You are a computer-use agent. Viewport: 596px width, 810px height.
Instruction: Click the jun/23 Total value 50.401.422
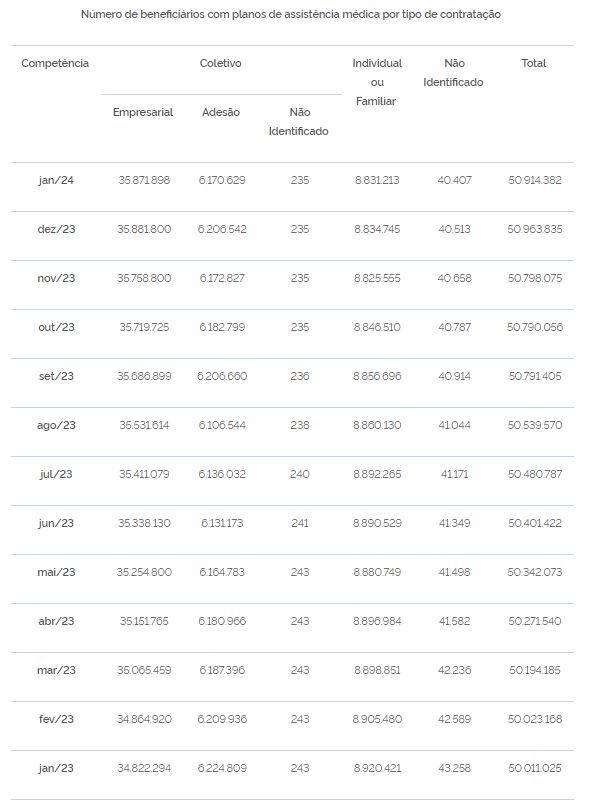coord(535,523)
